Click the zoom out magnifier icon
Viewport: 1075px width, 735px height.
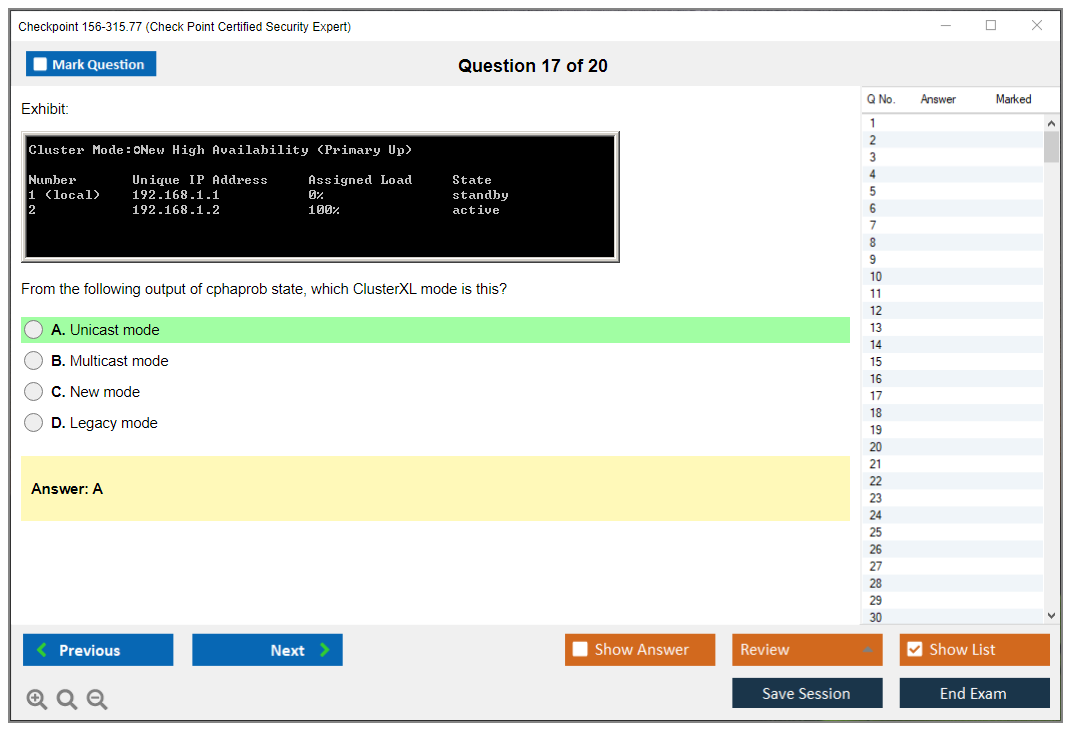pyautogui.click(x=97, y=700)
